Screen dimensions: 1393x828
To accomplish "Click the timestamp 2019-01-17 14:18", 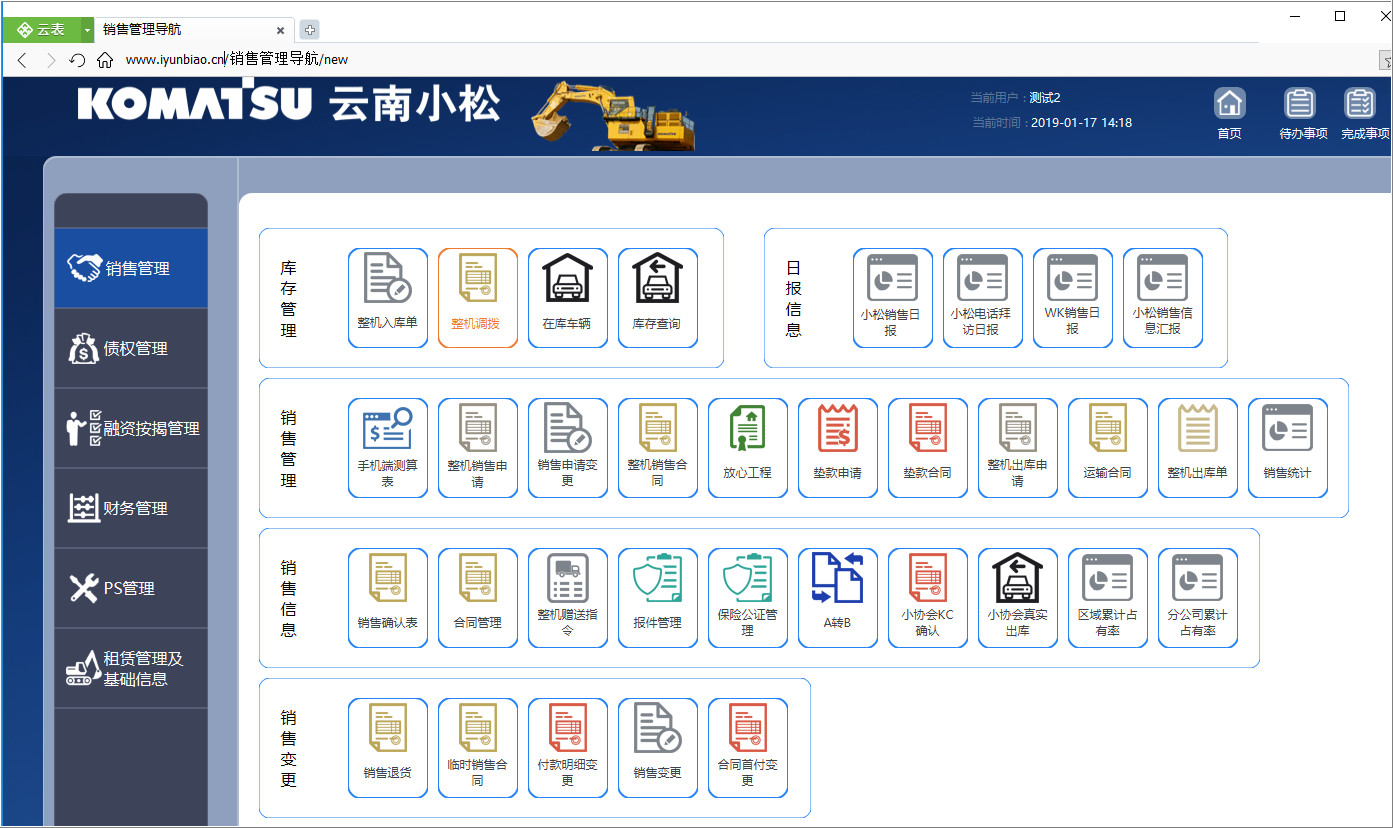I will click(1081, 122).
